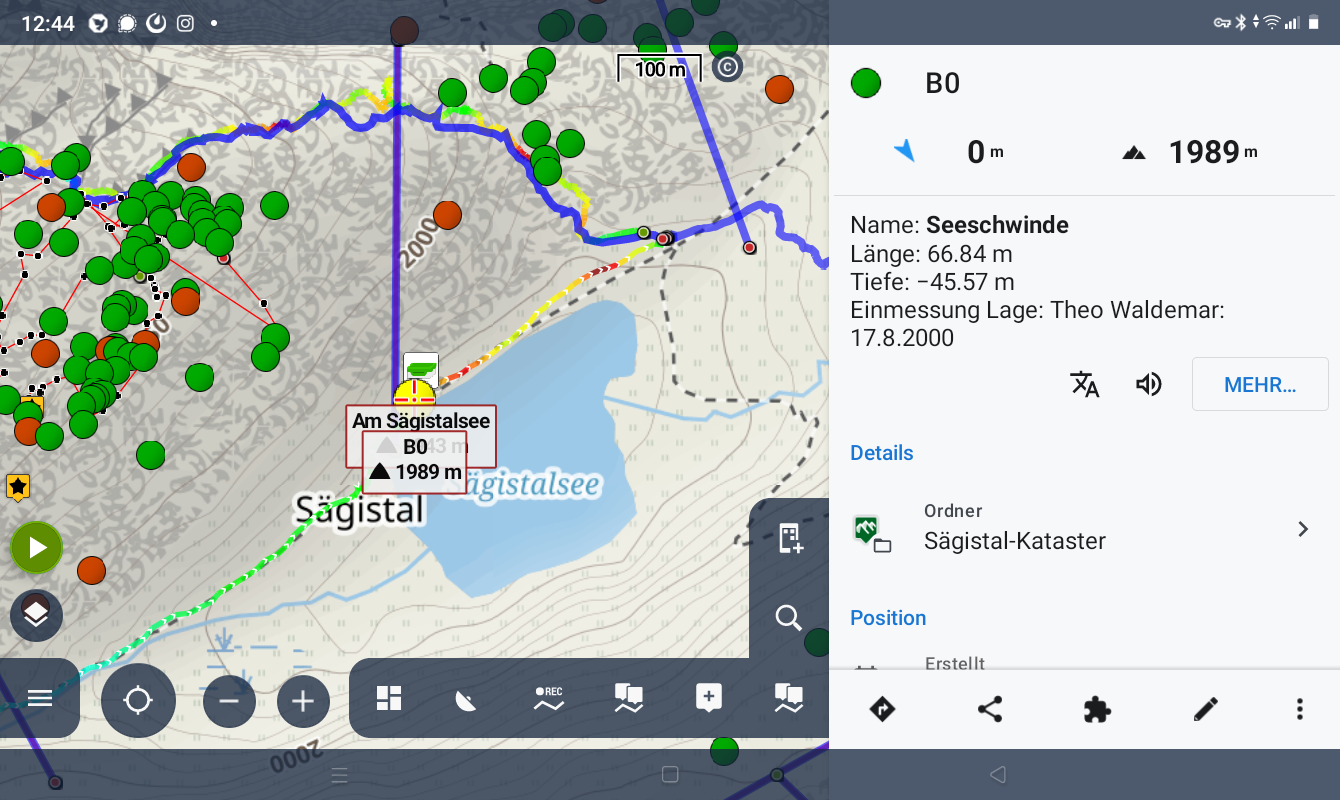Play description with the speaker icon
Image resolution: width=1340 pixels, height=800 pixels.
click(1149, 384)
